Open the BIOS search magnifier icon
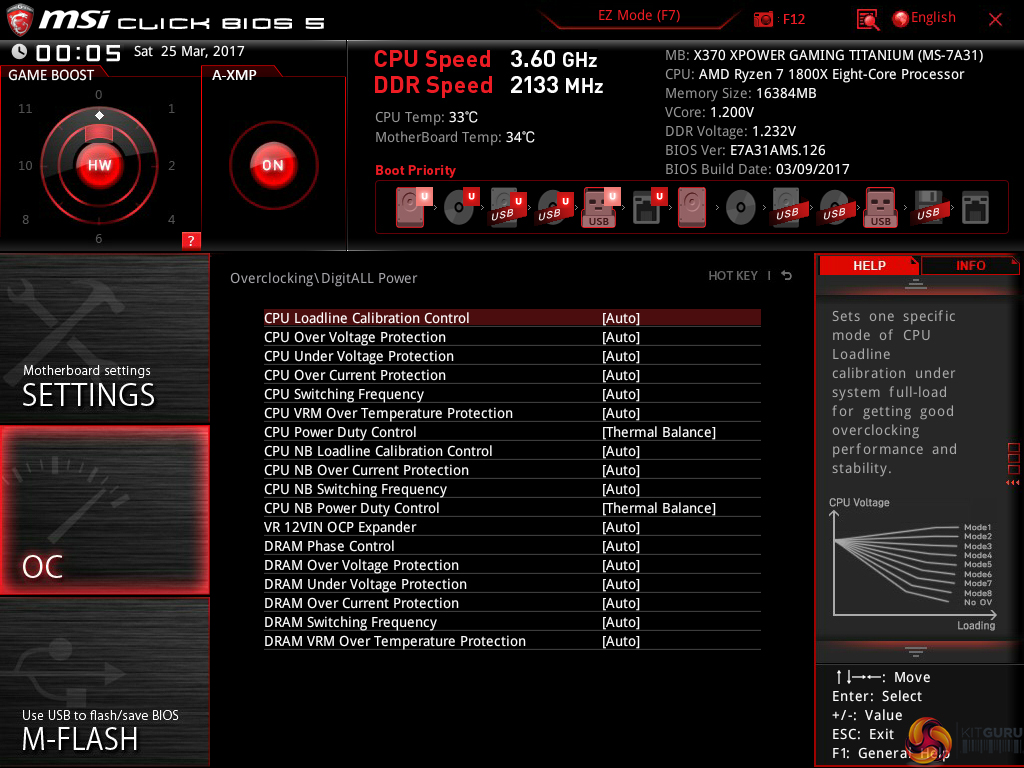The height and width of the screenshot is (768, 1024). coord(867,20)
